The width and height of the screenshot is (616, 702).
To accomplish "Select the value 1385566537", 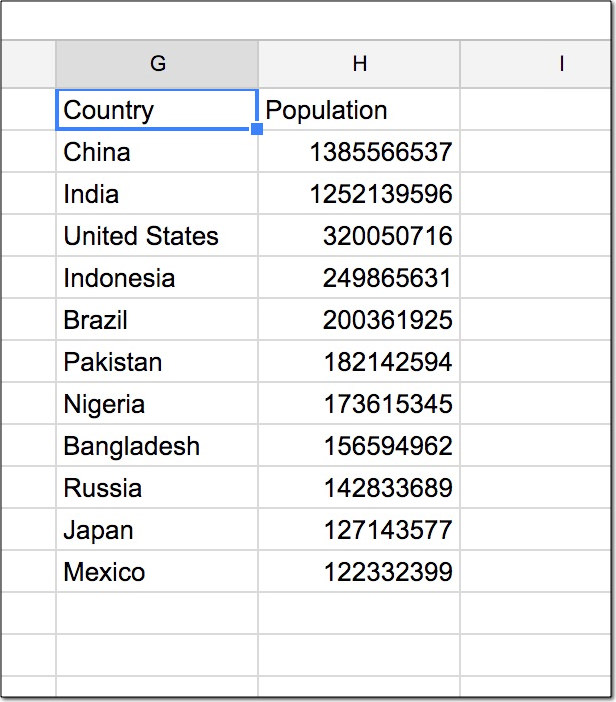I will pyautogui.click(x=359, y=152).
